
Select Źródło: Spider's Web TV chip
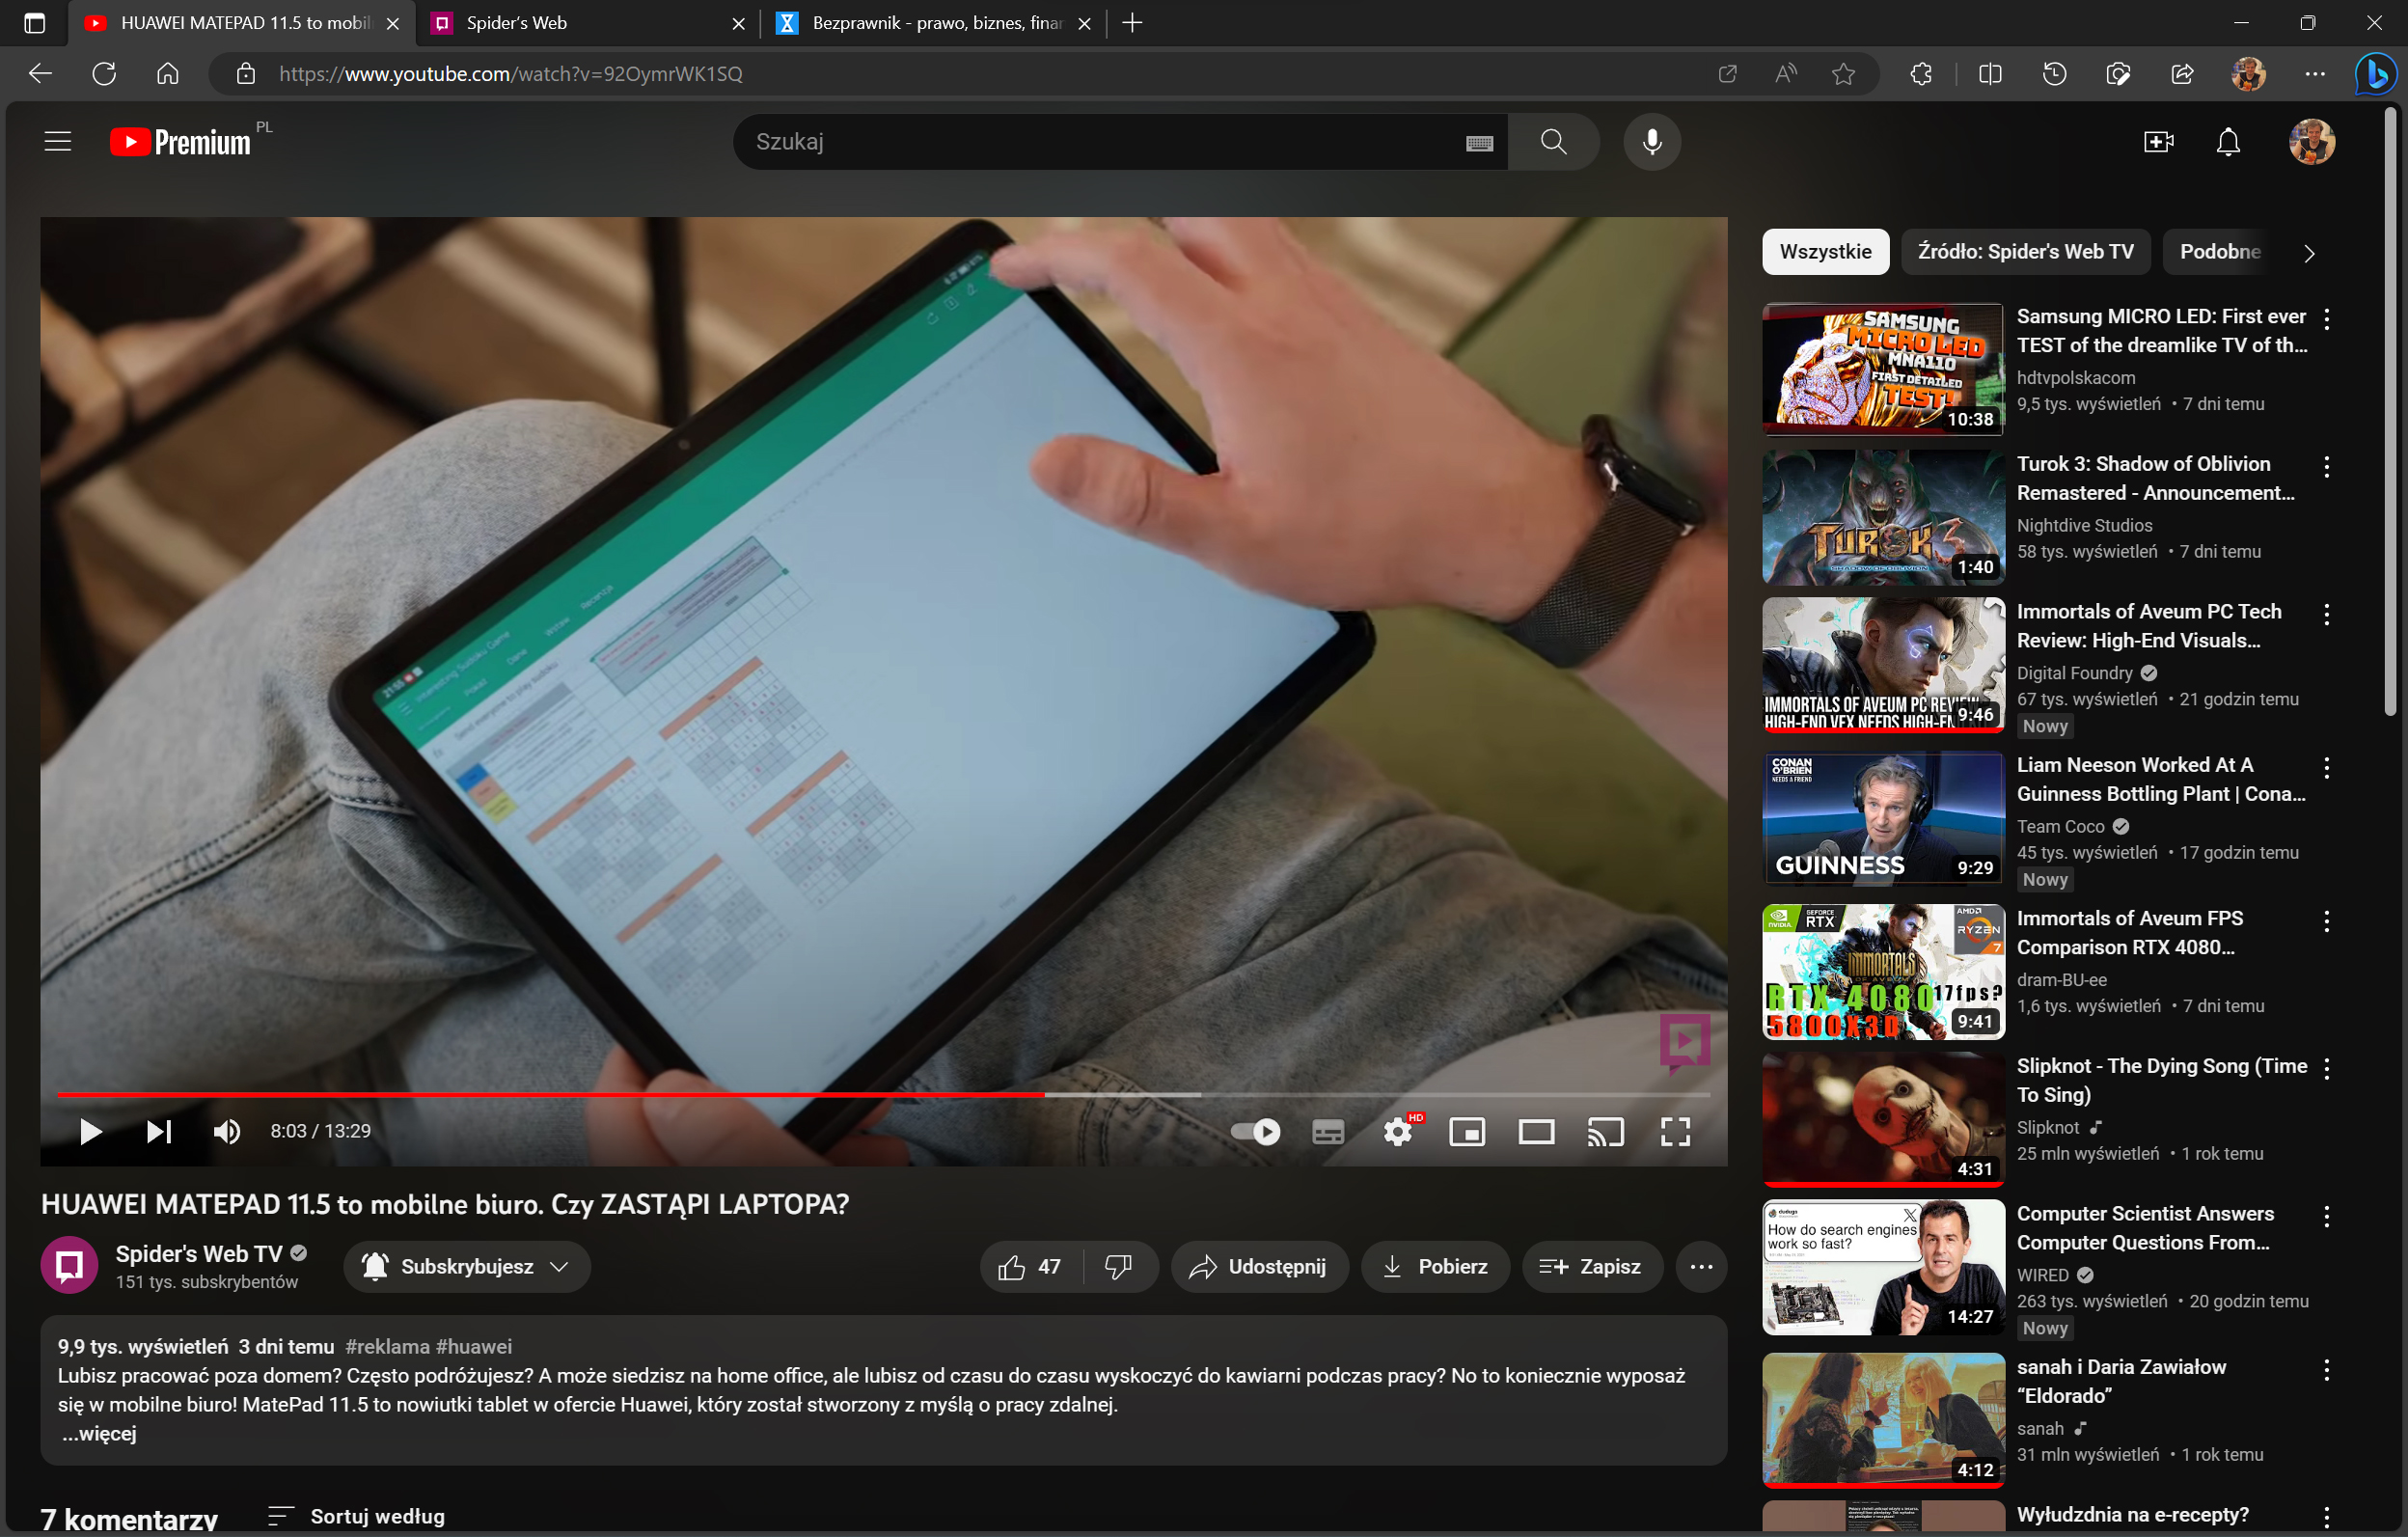[2025, 252]
